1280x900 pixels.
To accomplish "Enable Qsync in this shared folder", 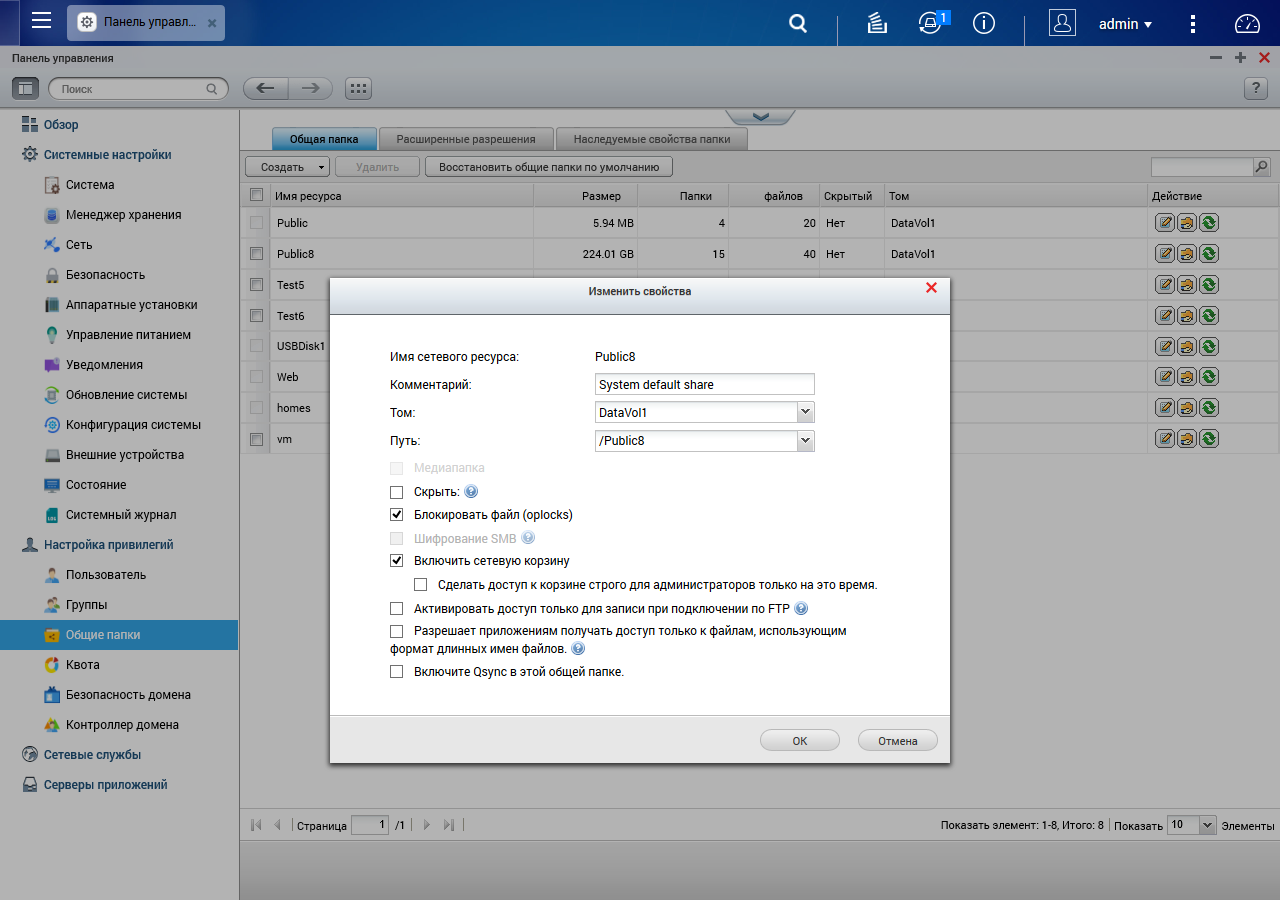I will tap(396, 672).
